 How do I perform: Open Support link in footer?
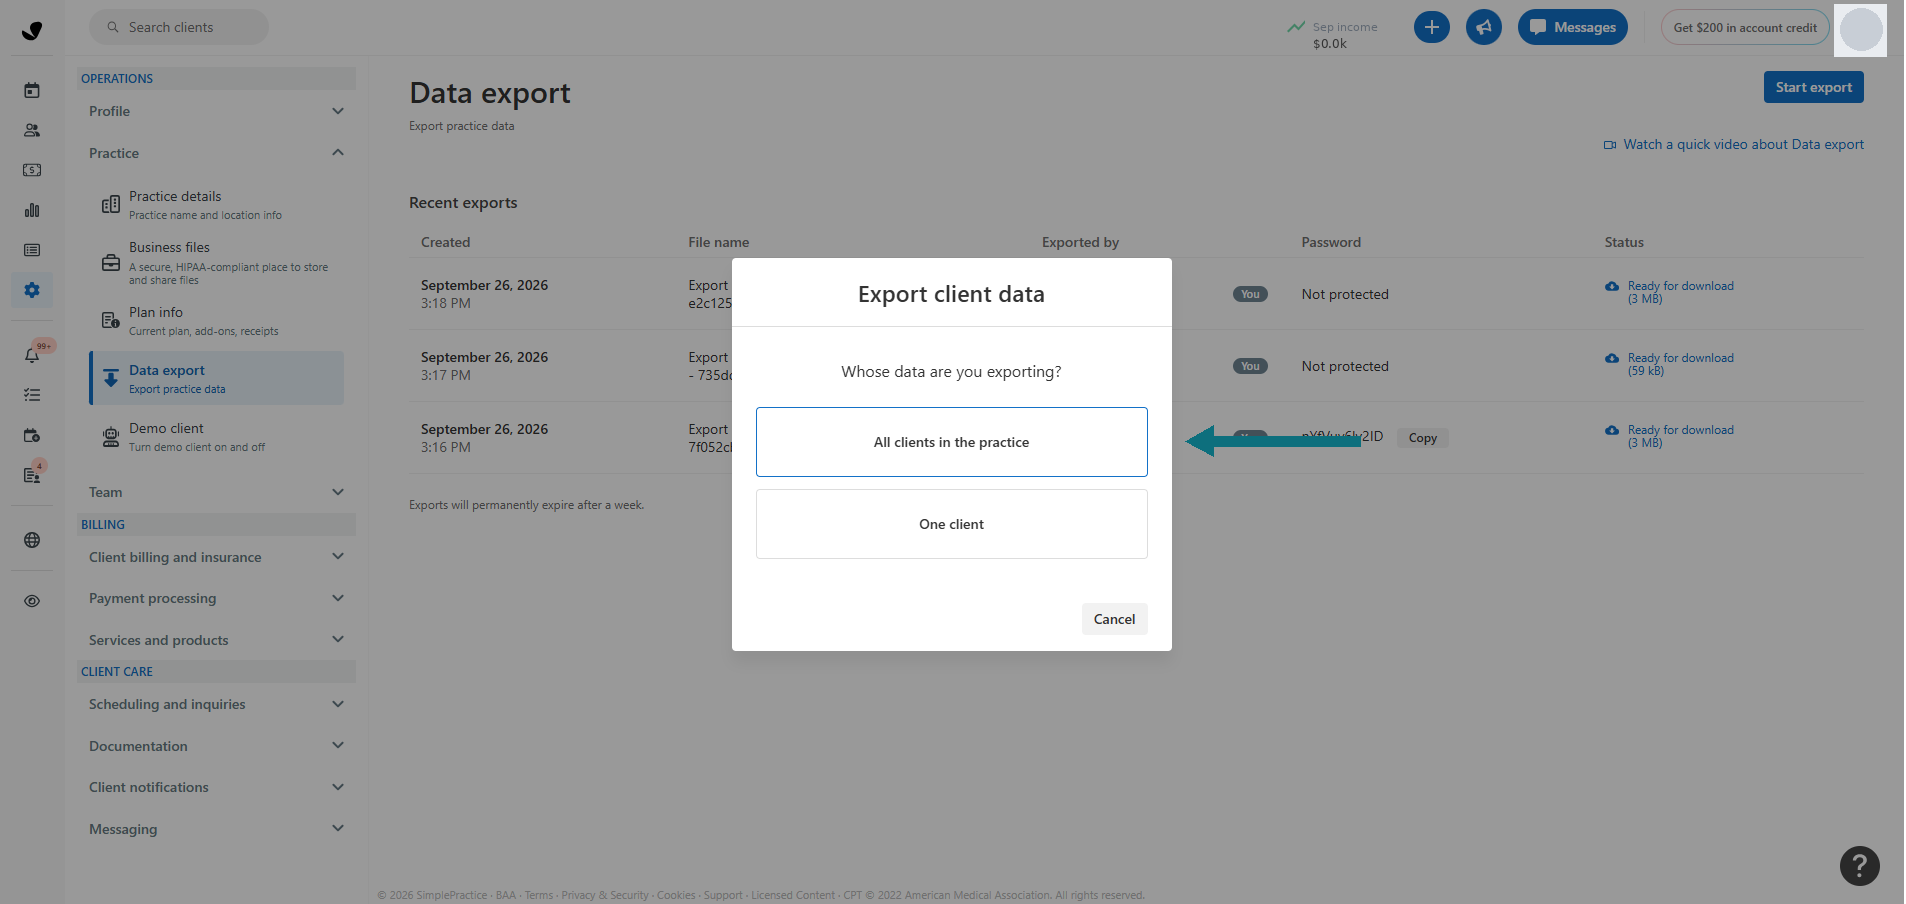coord(723,895)
